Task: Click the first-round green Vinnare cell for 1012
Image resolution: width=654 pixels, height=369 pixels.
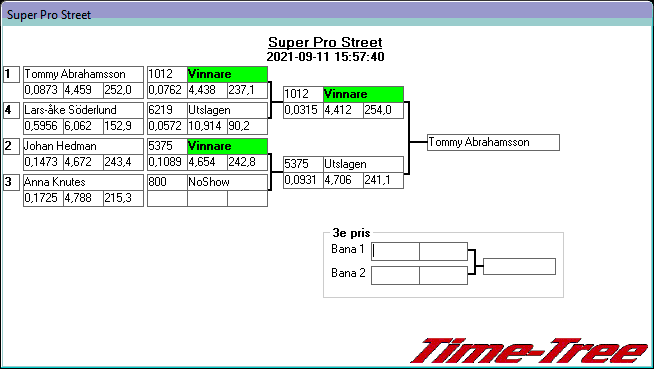Action: [227, 74]
